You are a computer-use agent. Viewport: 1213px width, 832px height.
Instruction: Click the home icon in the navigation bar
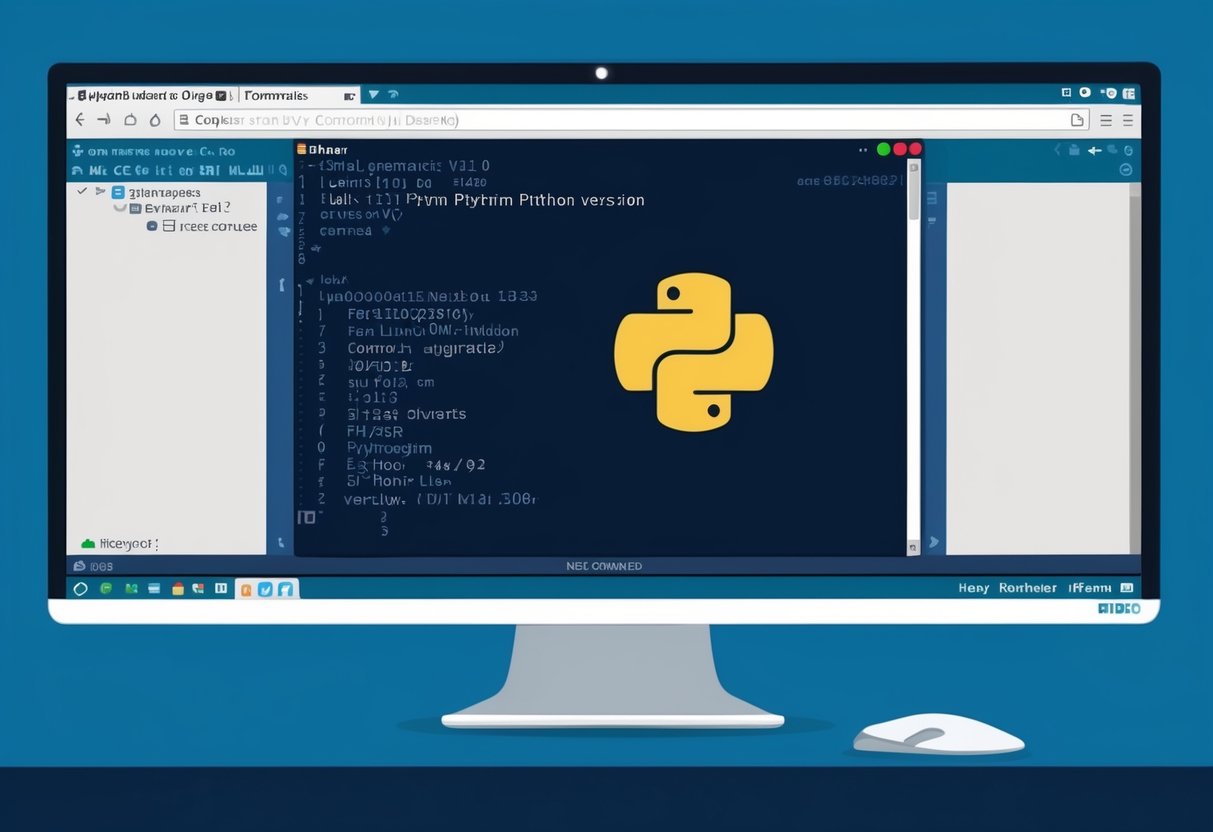click(130, 119)
